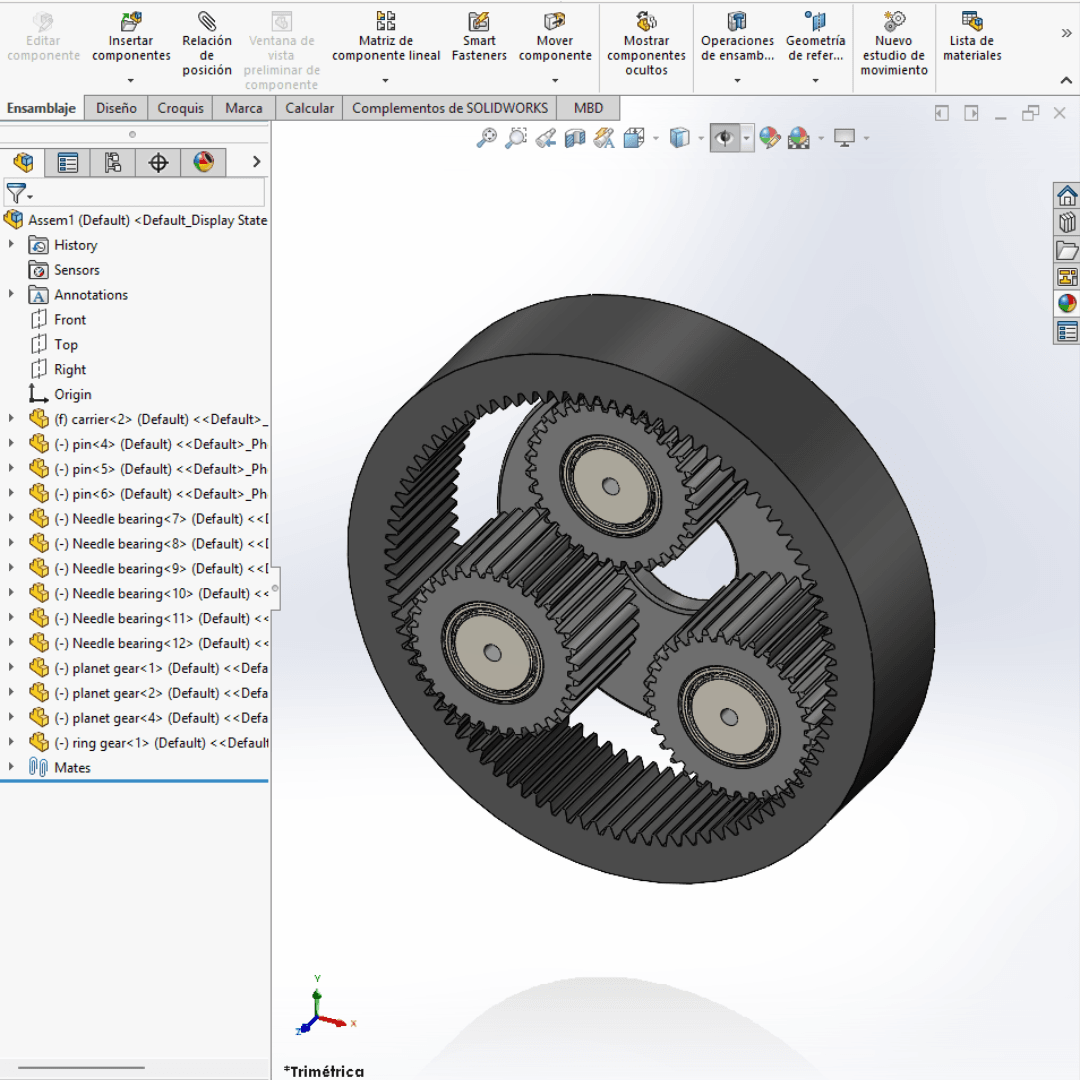Click the Edit Appearance color ball icon

pos(769,138)
